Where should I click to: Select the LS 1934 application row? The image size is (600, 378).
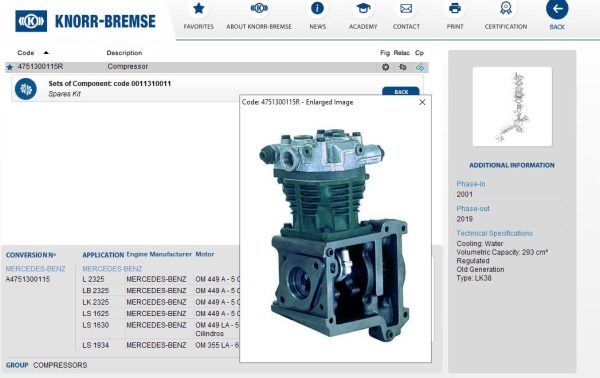point(161,345)
